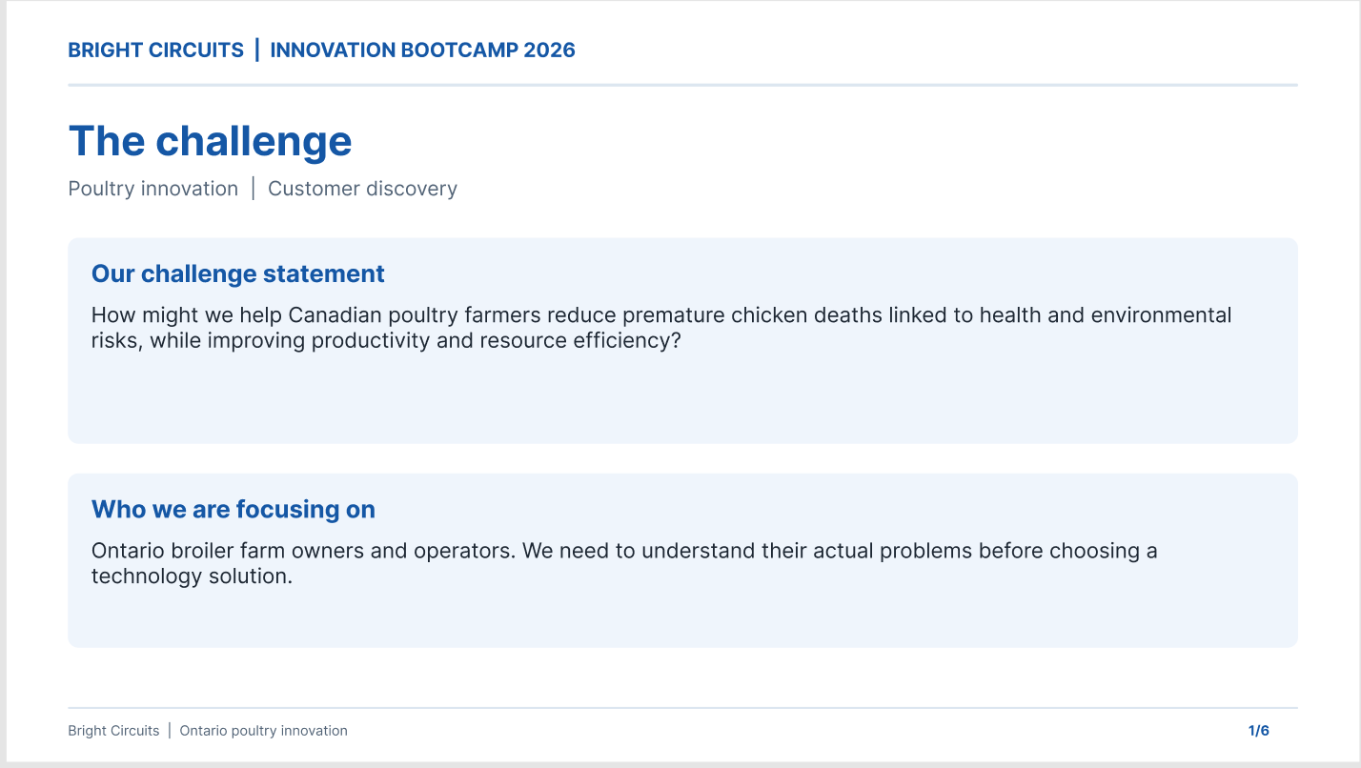The width and height of the screenshot is (1361, 768).
Task: Click empty area in challenge statement card
Action: [x=683, y=400]
